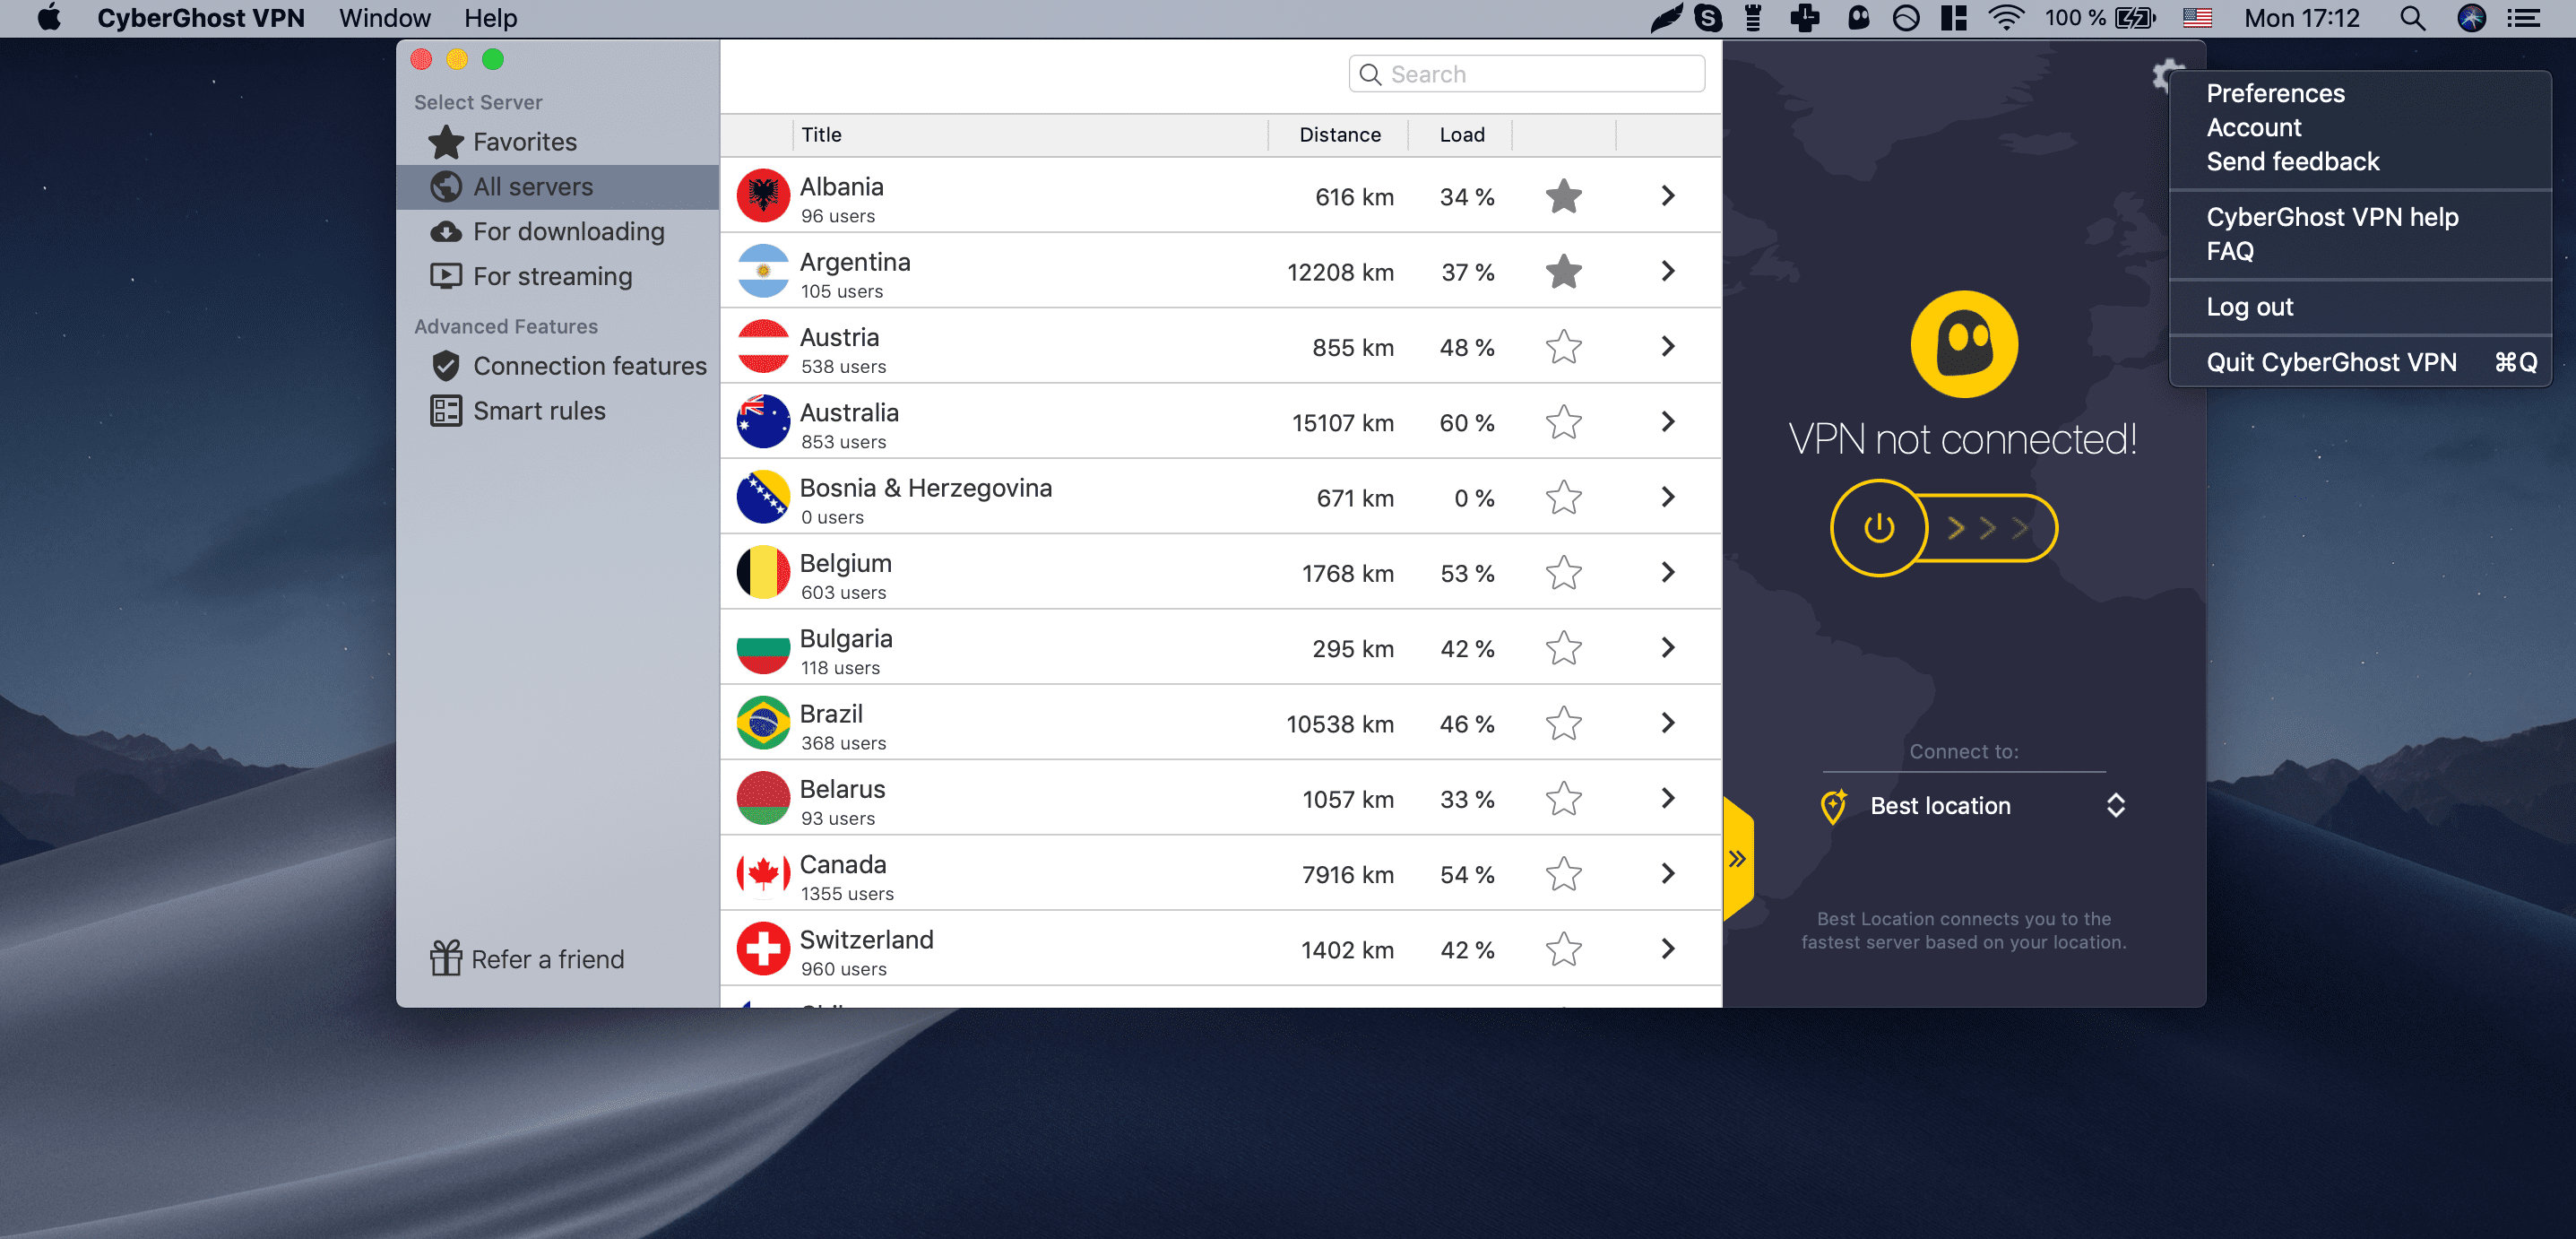This screenshot has height=1239, width=2576.
Task: Add Belarus to favorites via star
Action: [x=1563, y=799]
